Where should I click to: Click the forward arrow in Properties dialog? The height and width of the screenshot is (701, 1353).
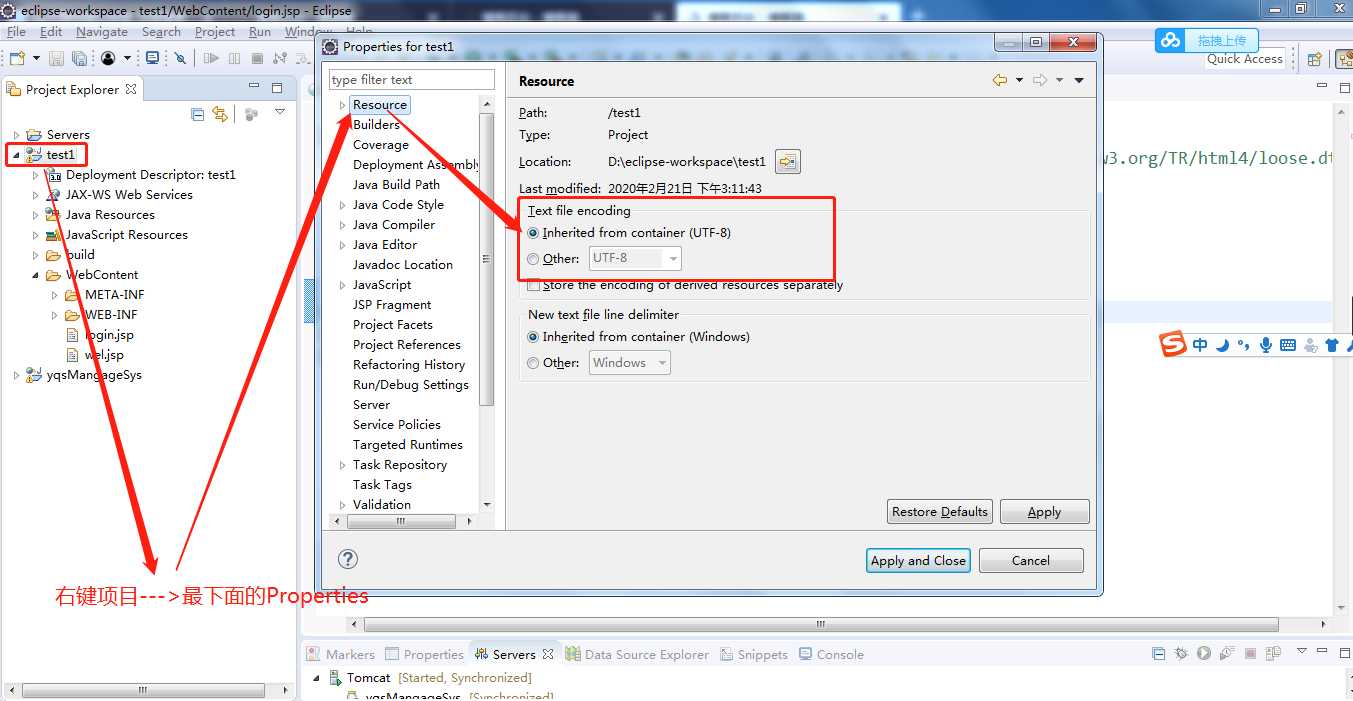pyautogui.click(x=1040, y=80)
